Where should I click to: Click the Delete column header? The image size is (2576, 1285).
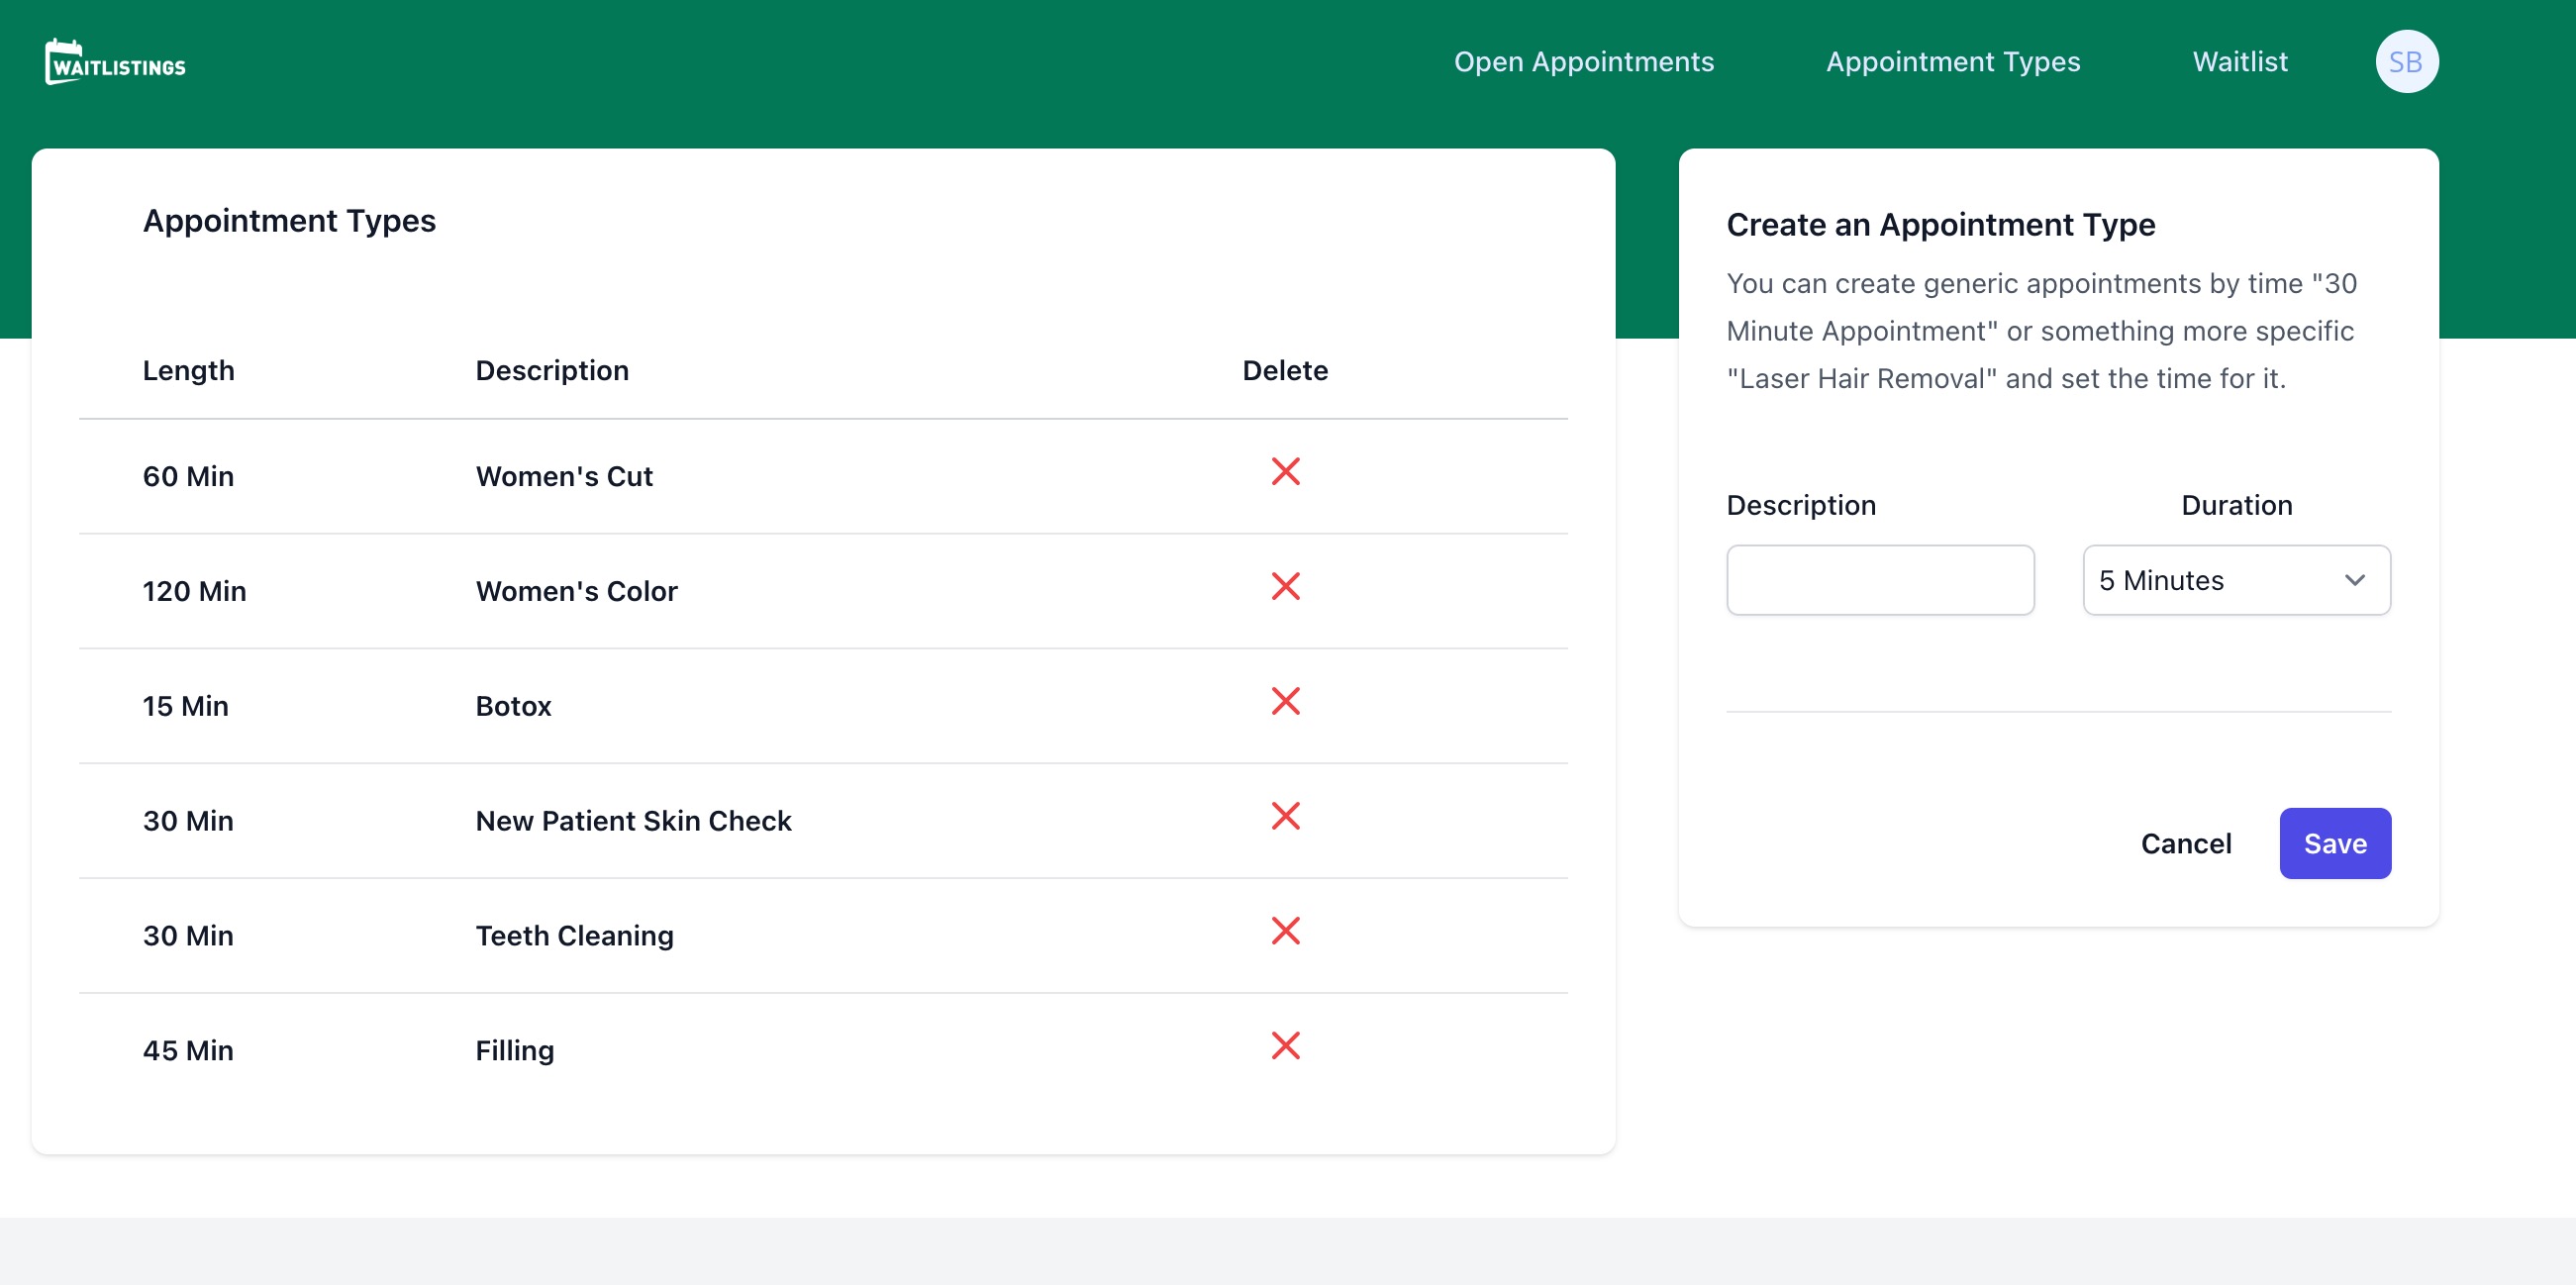click(1284, 370)
